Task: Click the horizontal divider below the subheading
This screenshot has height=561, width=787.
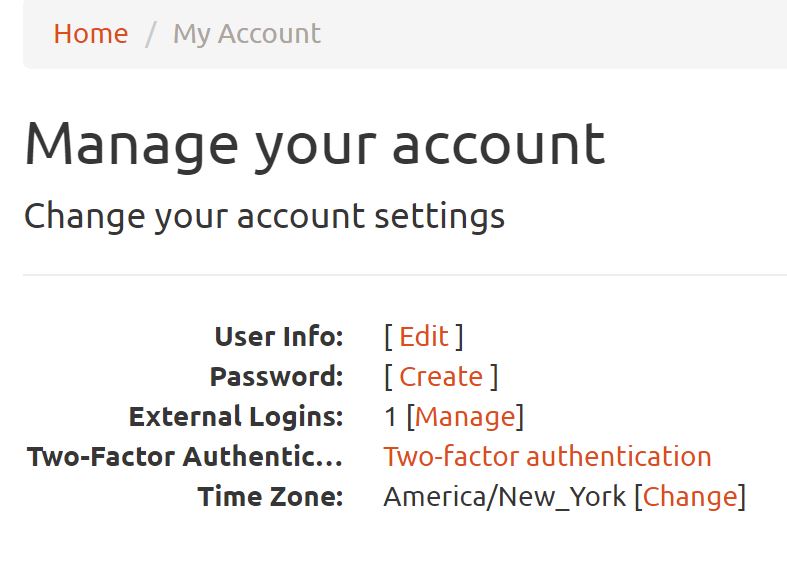Action: (x=405, y=275)
